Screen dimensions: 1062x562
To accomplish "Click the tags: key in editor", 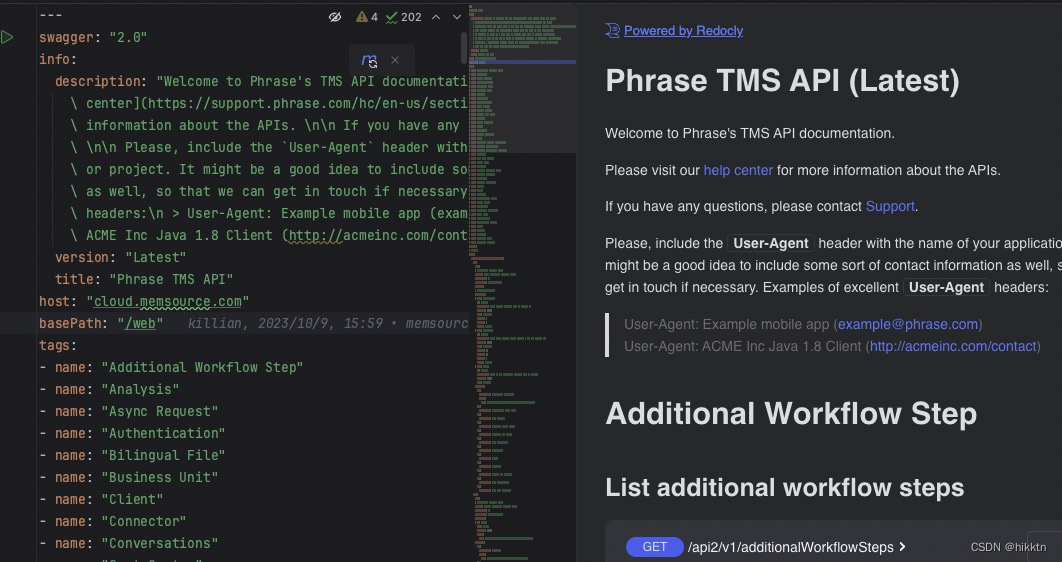I will point(58,345).
